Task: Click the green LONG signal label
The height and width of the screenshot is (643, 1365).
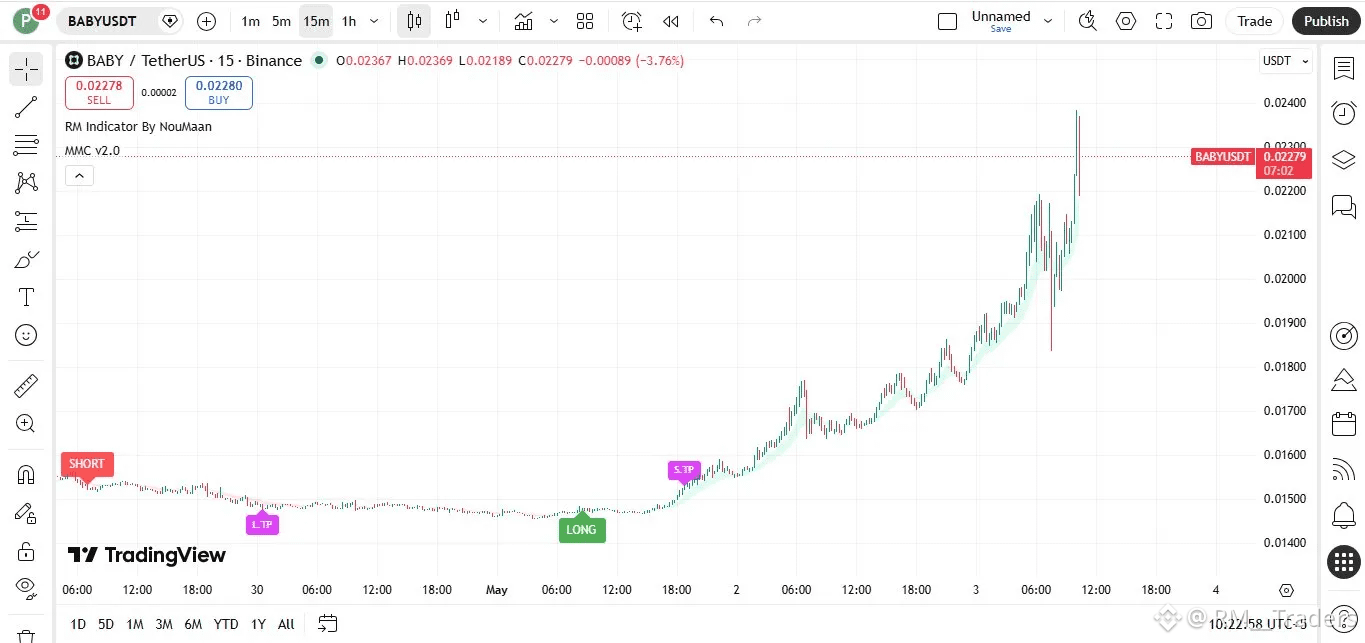Action: pyautogui.click(x=581, y=529)
